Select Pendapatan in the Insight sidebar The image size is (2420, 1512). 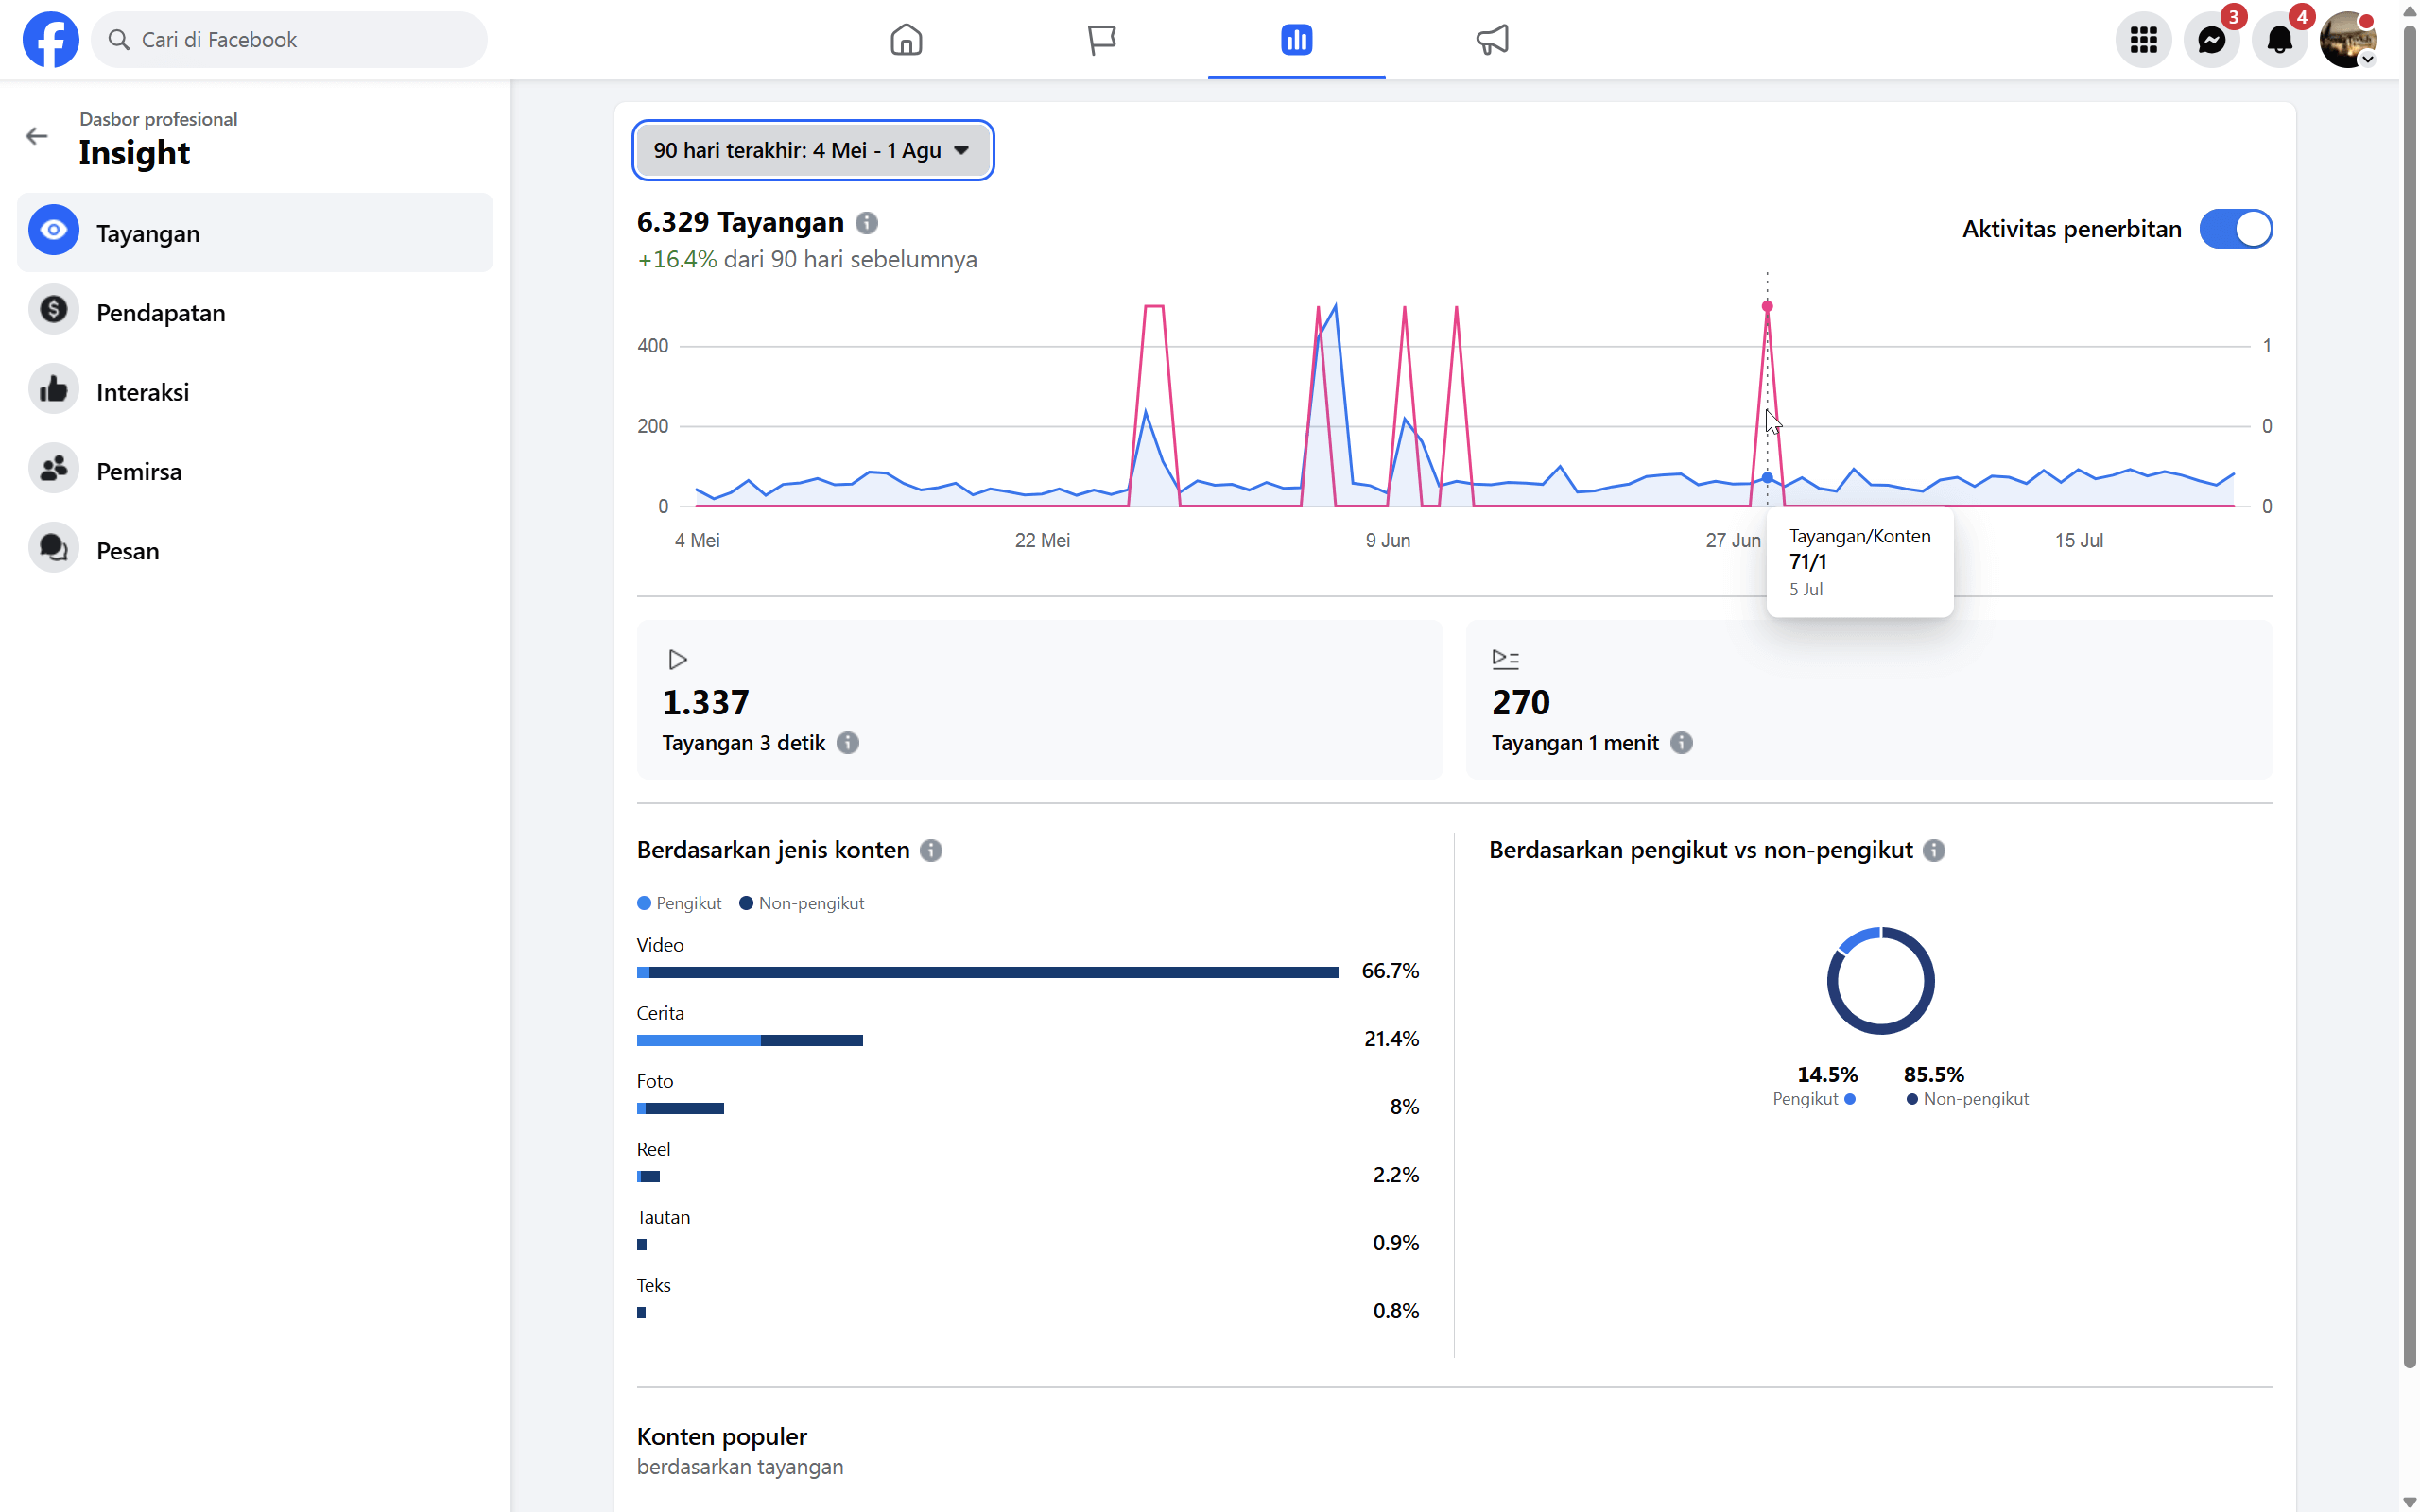point(160,313)
